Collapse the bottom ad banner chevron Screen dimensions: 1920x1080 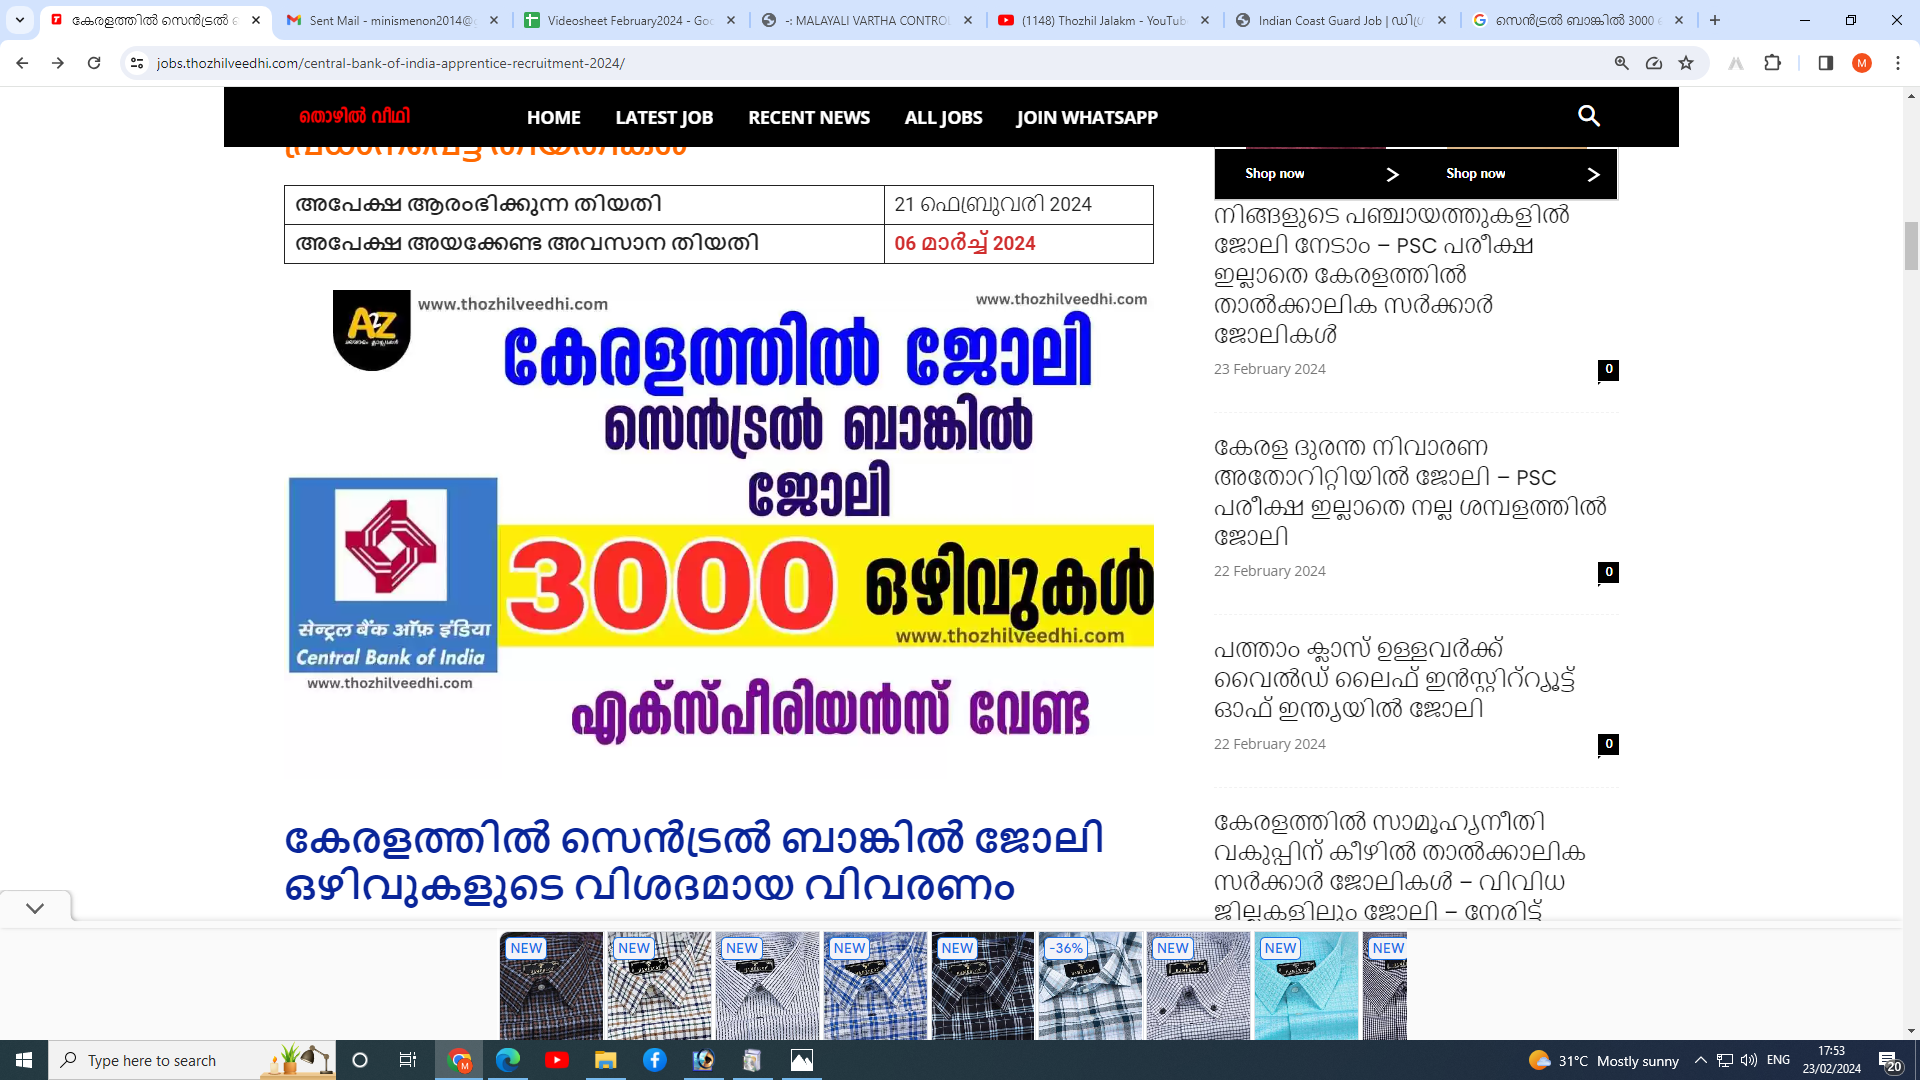coord(35,908)
